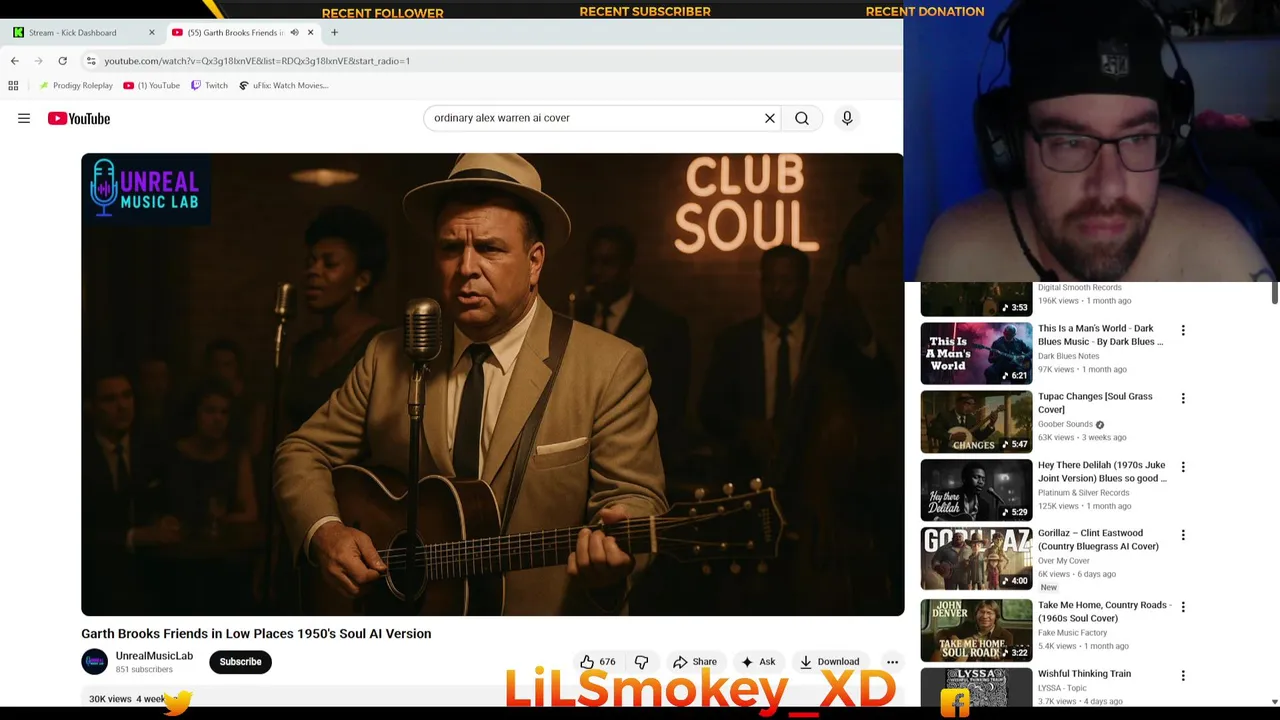Open the apps grid in bookmarks bar

click(13, 86)
